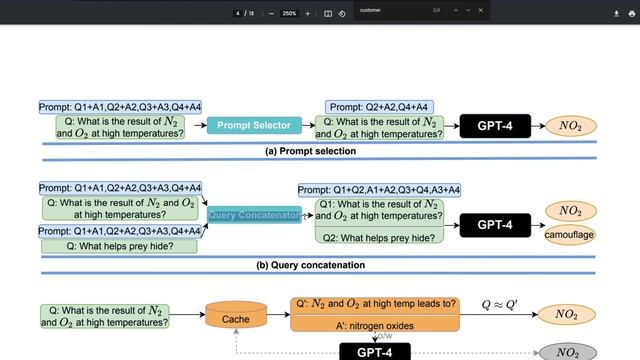Click the NO2 oval in the prompt selection row
This screenshot has height=360, width=640.
[571, 126]
